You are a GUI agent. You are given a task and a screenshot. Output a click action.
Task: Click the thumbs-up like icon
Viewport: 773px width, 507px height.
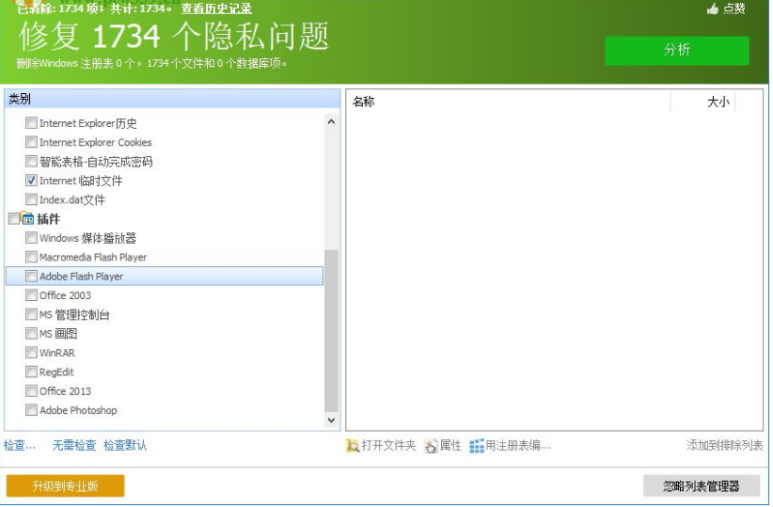click(x=713, y=8)
